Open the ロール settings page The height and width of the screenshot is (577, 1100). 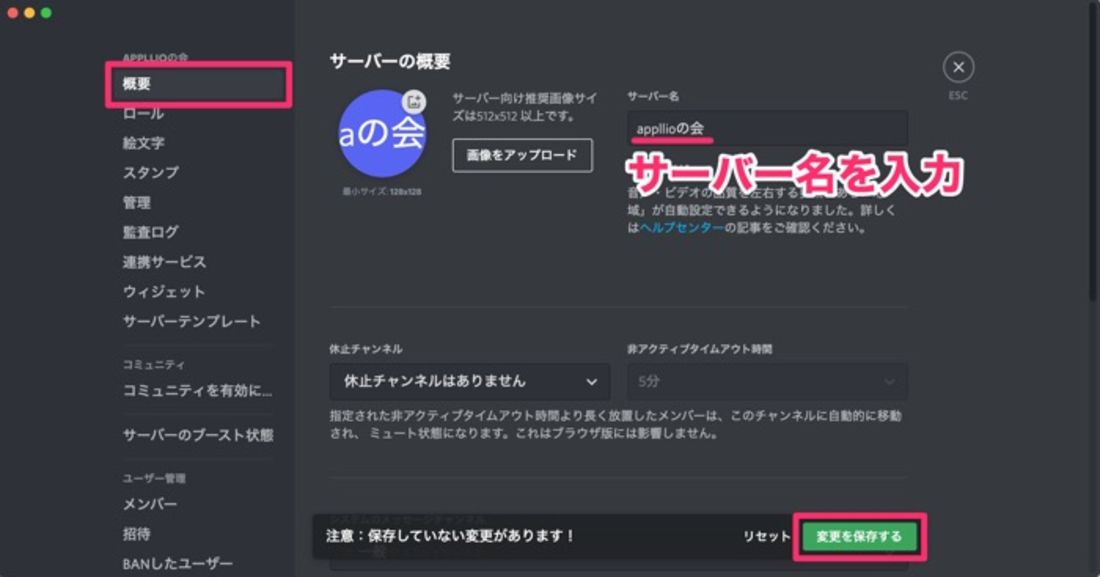point(143,114)
